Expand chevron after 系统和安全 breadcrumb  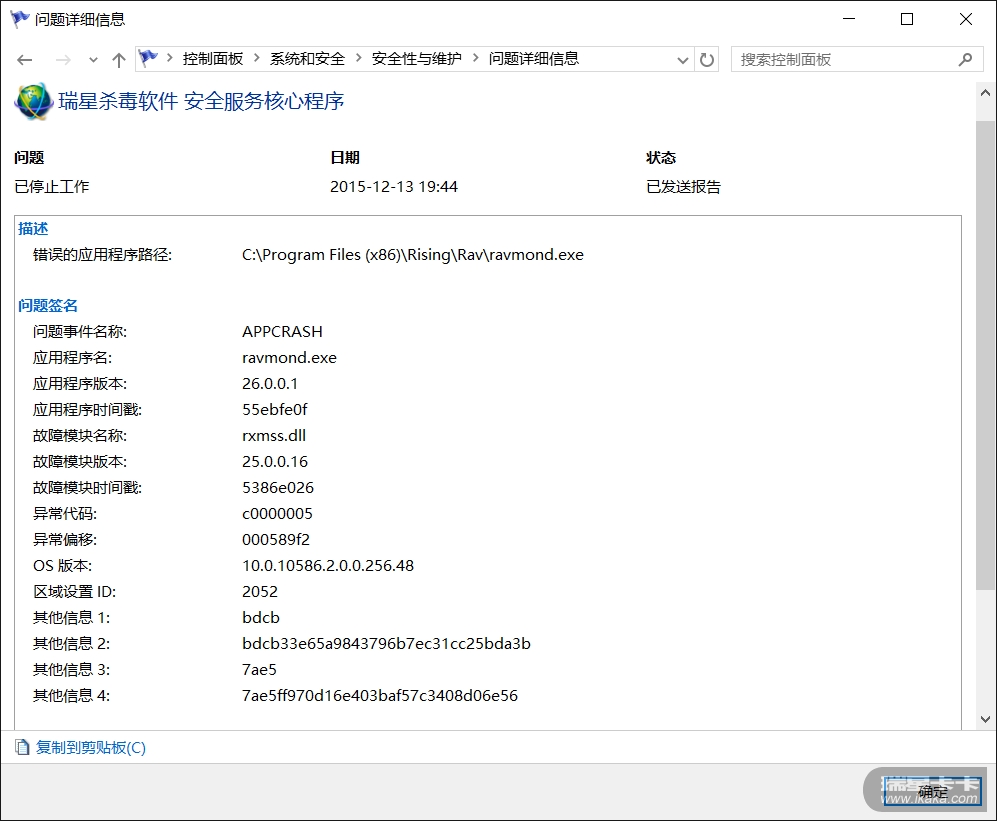point(359,59)
